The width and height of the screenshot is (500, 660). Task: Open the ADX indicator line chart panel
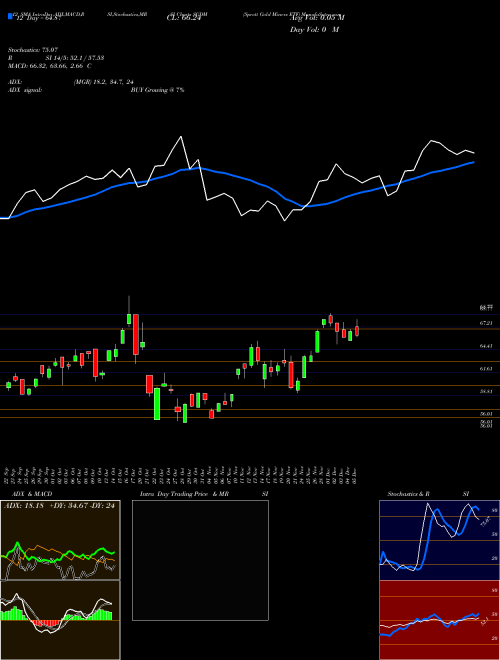tap(60, 540)
